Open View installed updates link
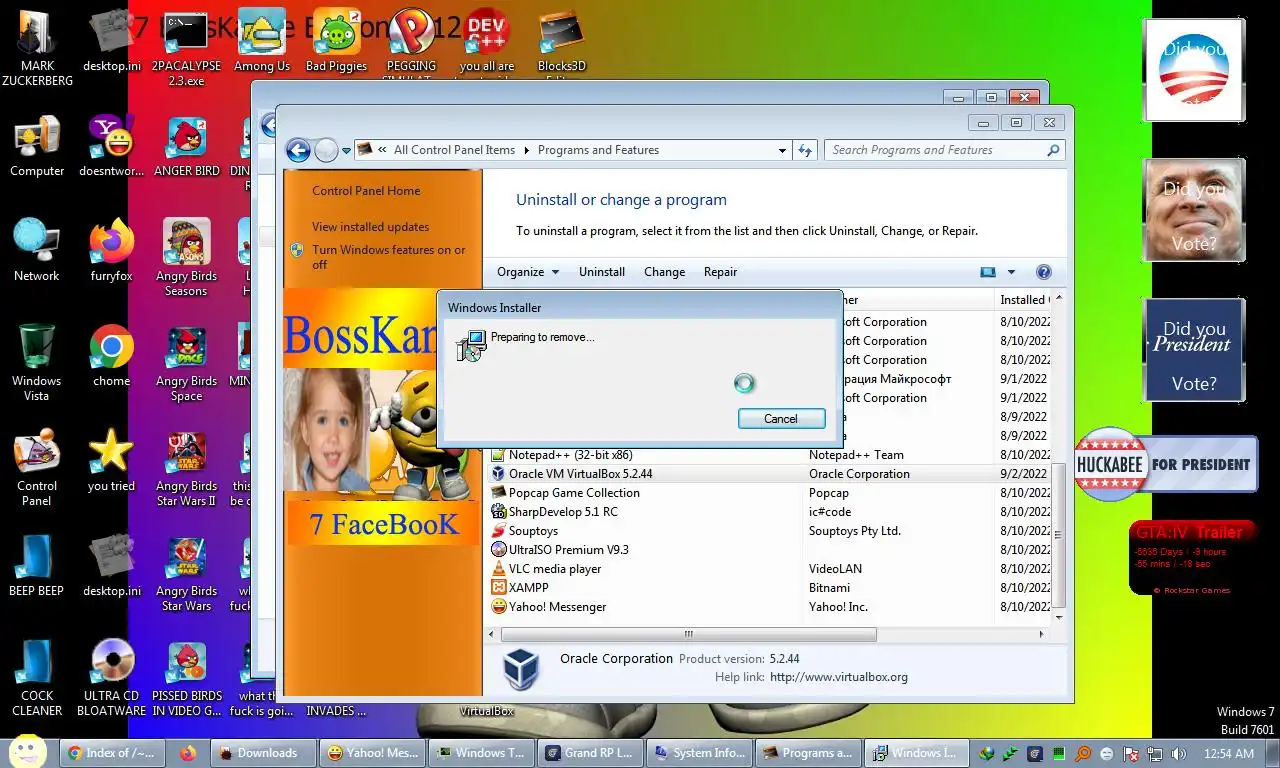This screenshot has width=1280, height=768. [x=370, y=227]
